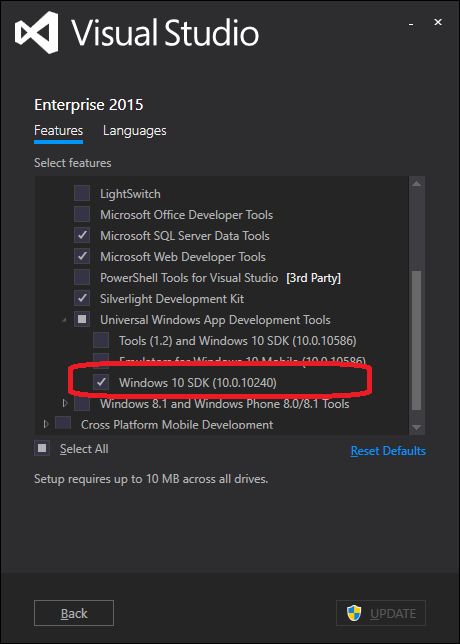Select the LightSwitch label text
Viewport: 460px width, 644px height.
point(130,194)
